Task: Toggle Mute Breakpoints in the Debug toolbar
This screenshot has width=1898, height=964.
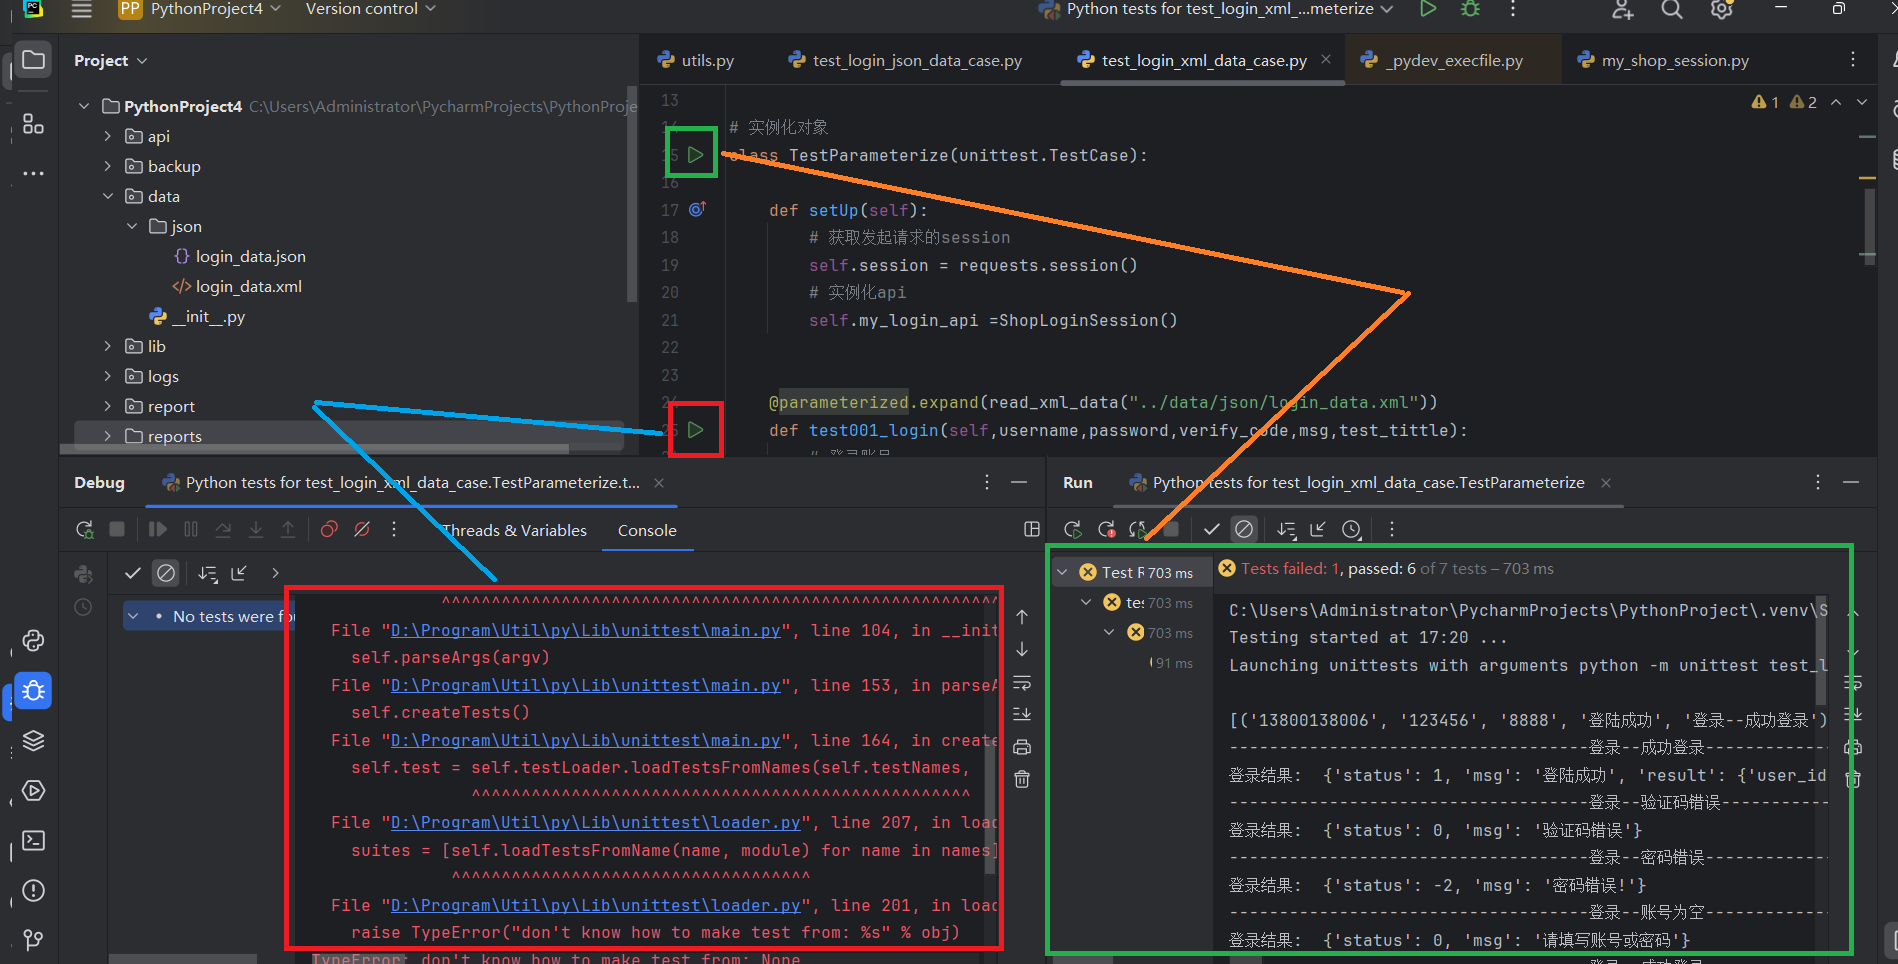Action: coord(362,529)
